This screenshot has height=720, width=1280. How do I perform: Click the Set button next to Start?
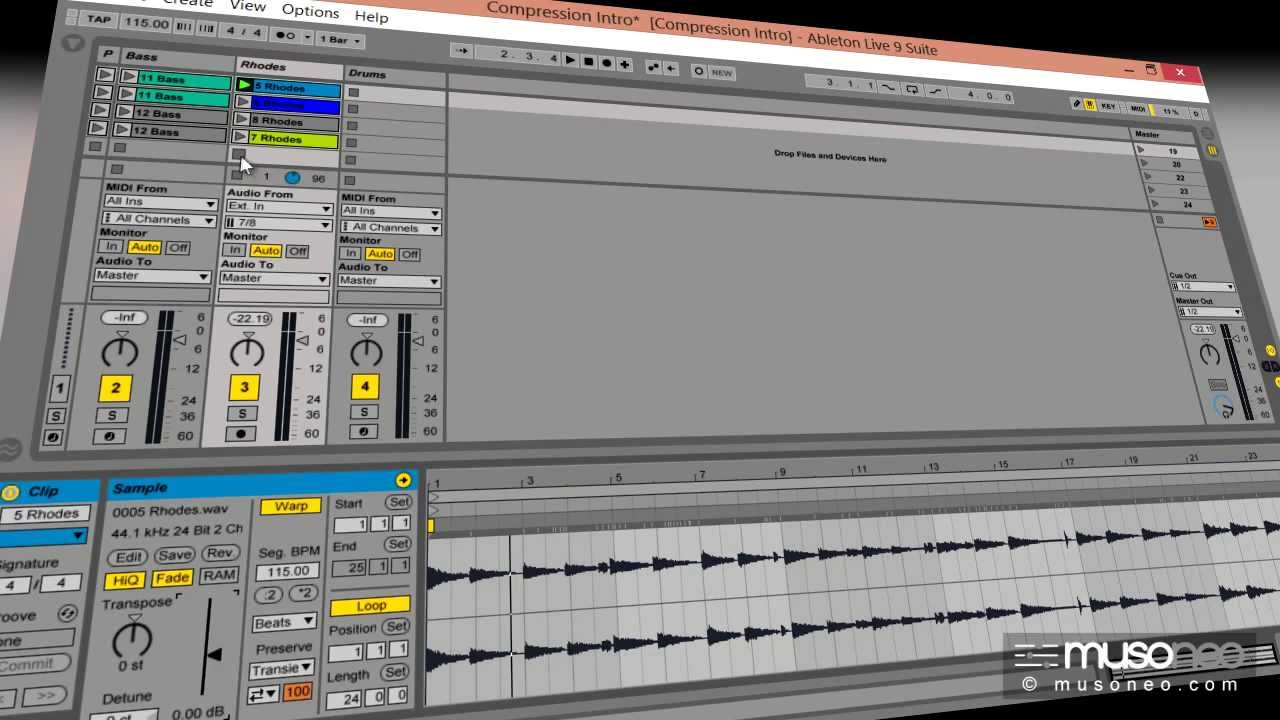[x=399, y=502]
